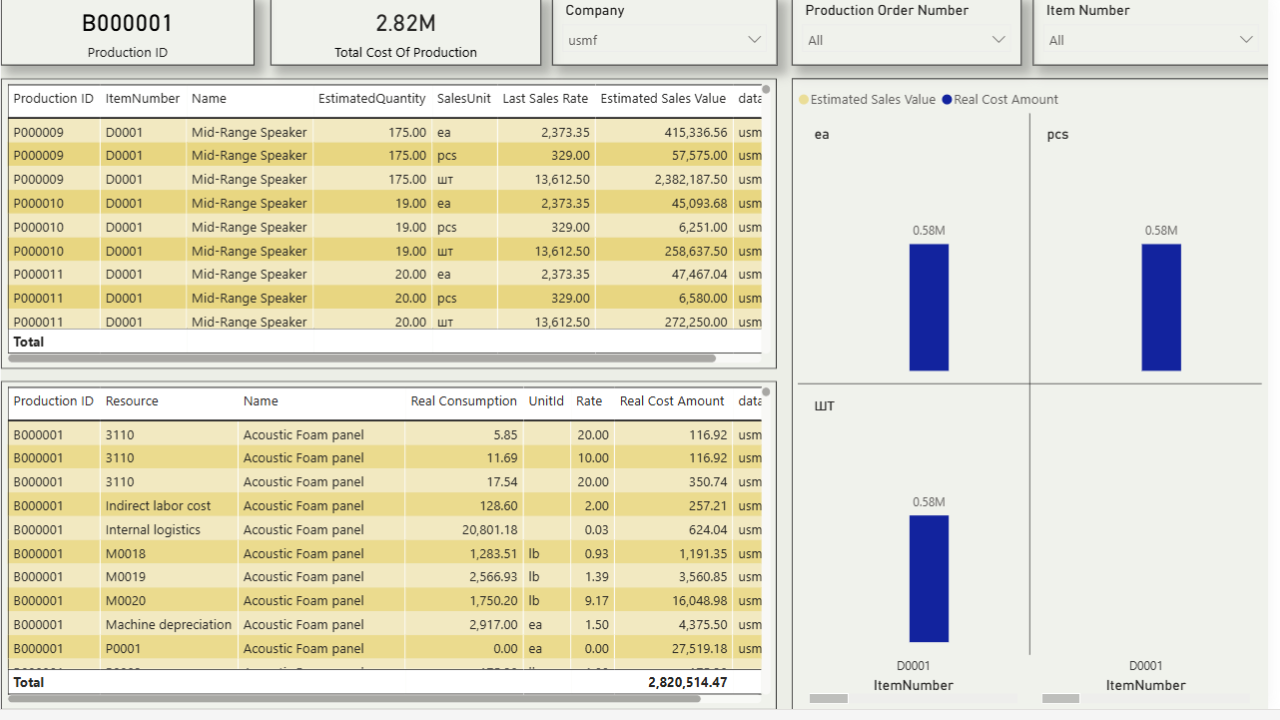The height and width of the screenshot is (720, 1280).
Task: Click resource M0018 cell
Action: [125, 554]
